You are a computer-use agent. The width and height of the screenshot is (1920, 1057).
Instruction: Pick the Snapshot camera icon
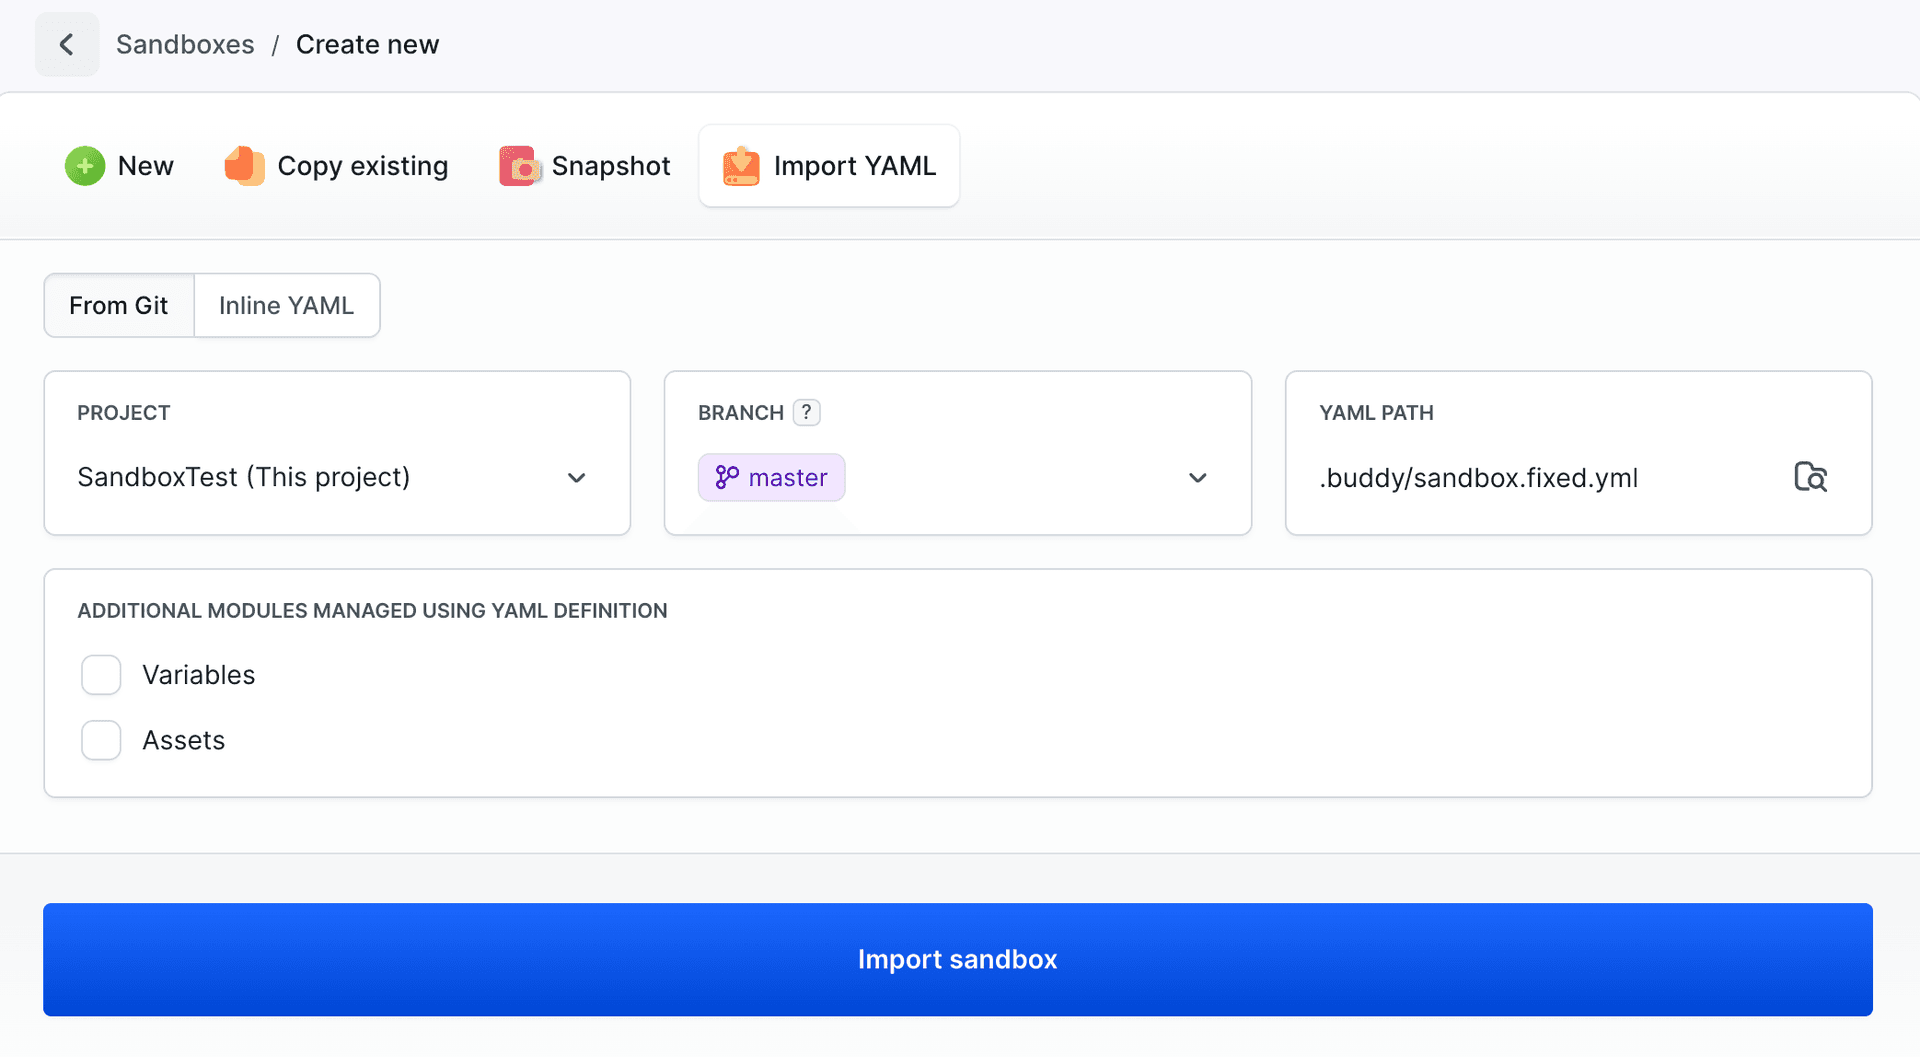519,166
